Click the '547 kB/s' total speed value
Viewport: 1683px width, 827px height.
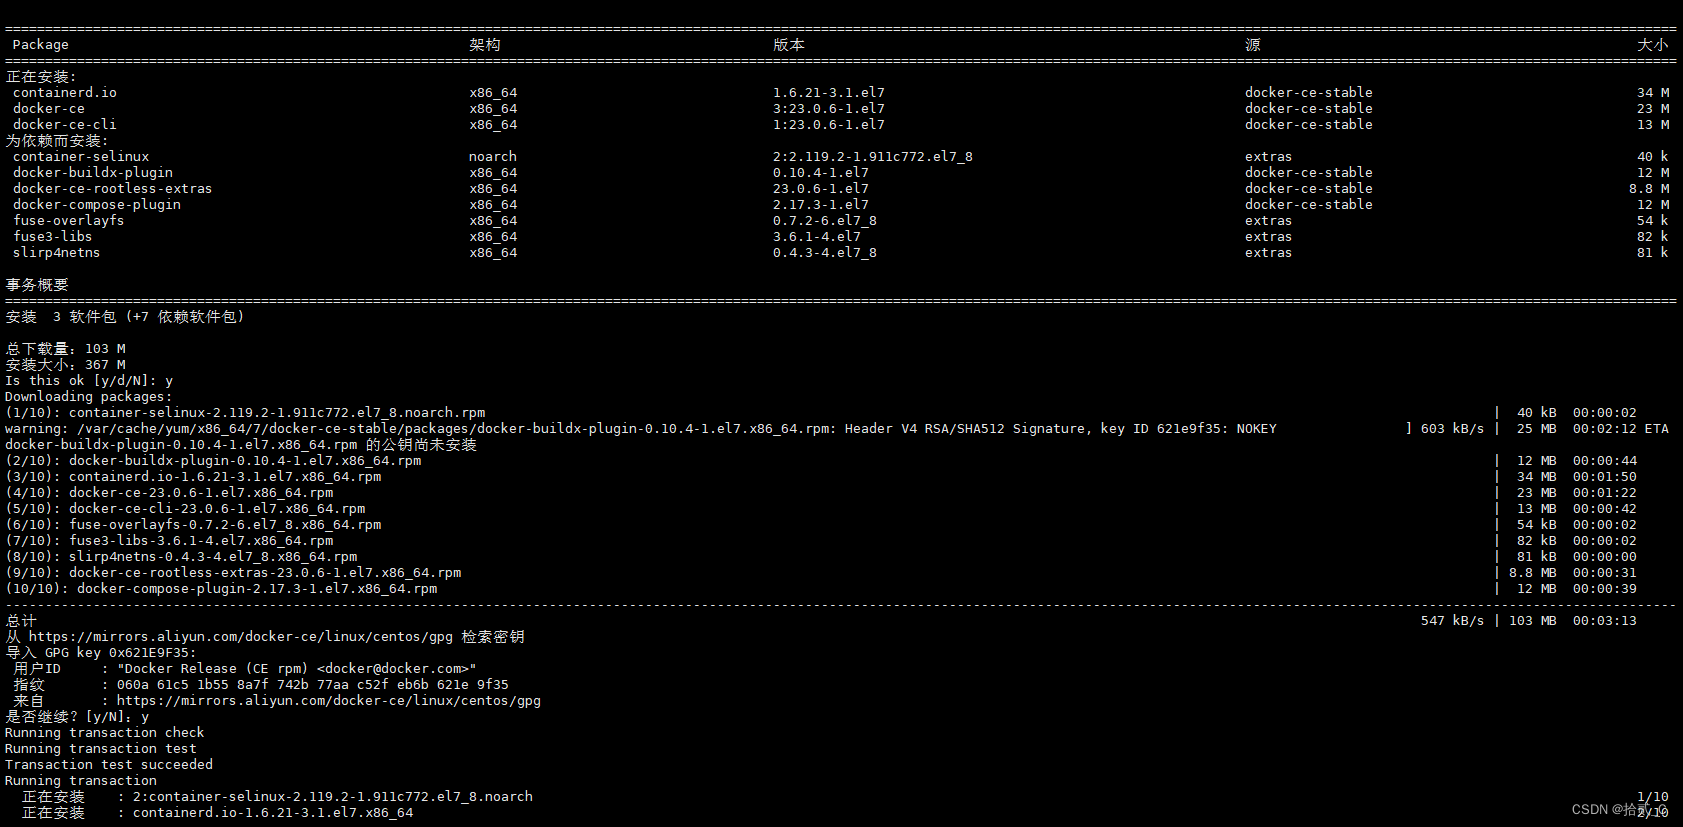tap(1453, 621)
